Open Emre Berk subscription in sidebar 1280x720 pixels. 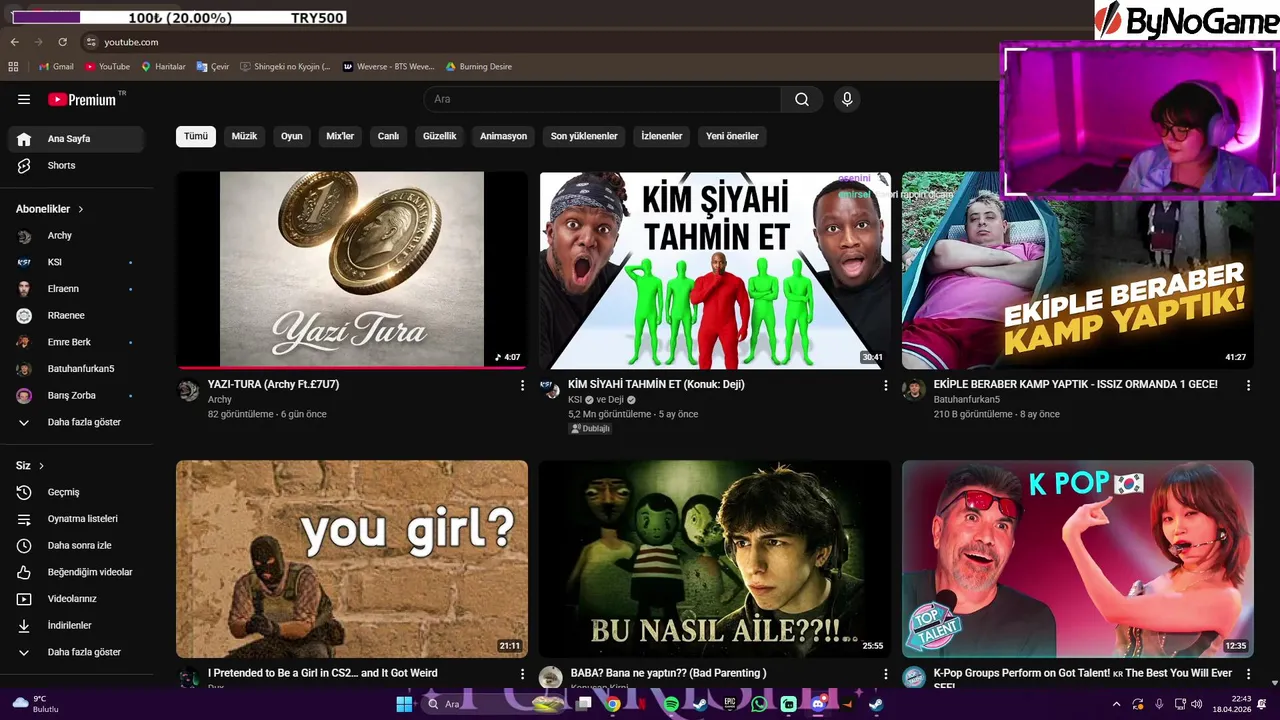point(76,342)
